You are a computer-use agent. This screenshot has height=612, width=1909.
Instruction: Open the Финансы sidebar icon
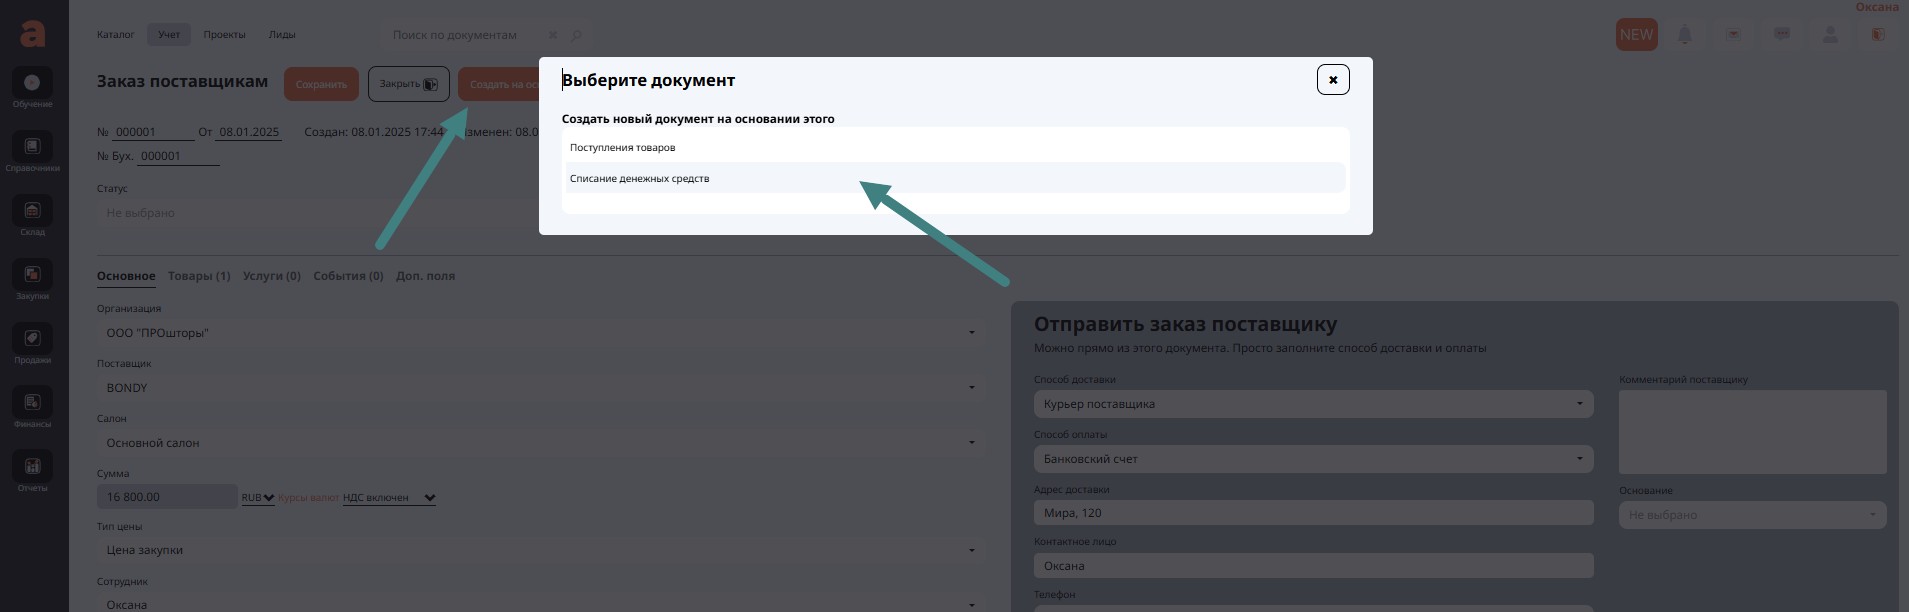(x=32, y=408)
